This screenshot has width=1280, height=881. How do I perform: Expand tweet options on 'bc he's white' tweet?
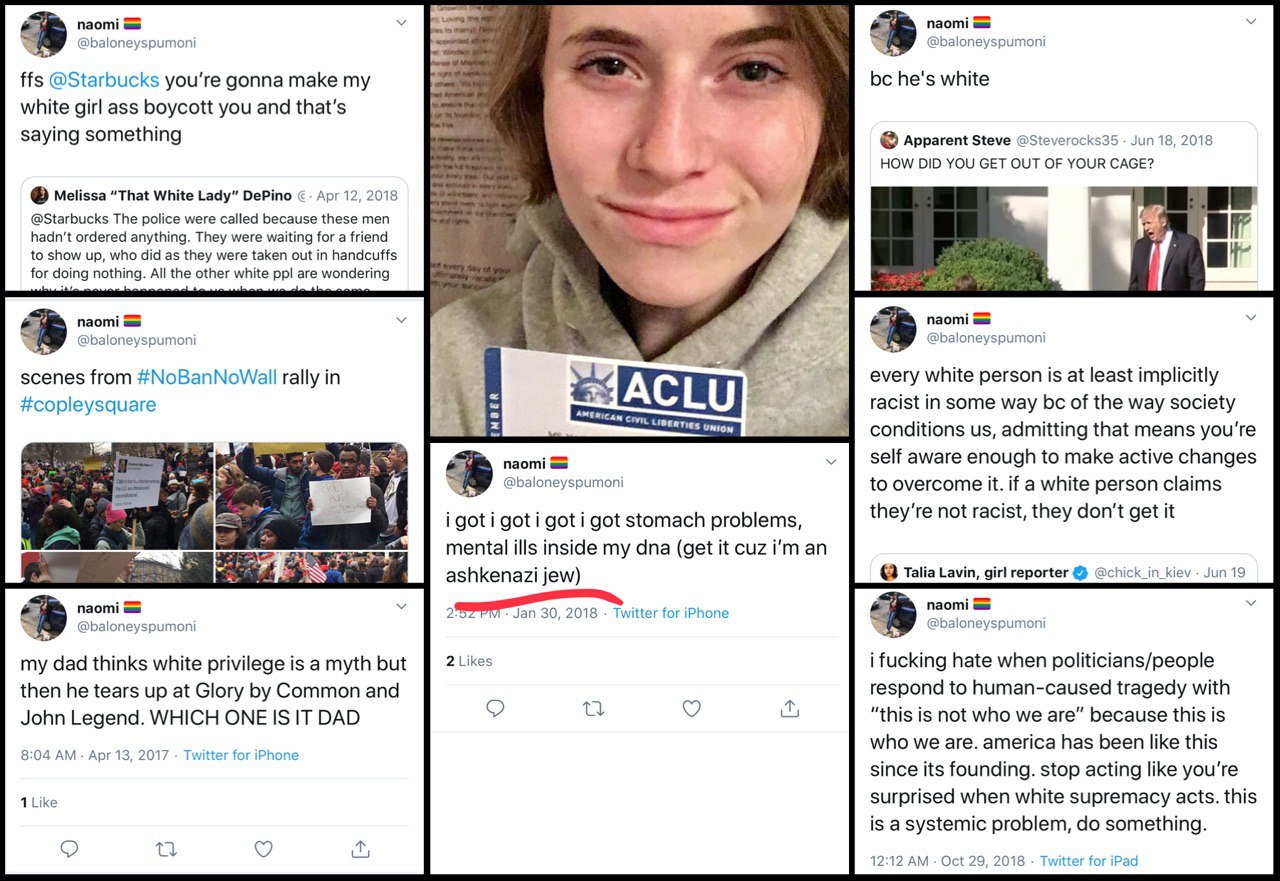[1250, 22]
